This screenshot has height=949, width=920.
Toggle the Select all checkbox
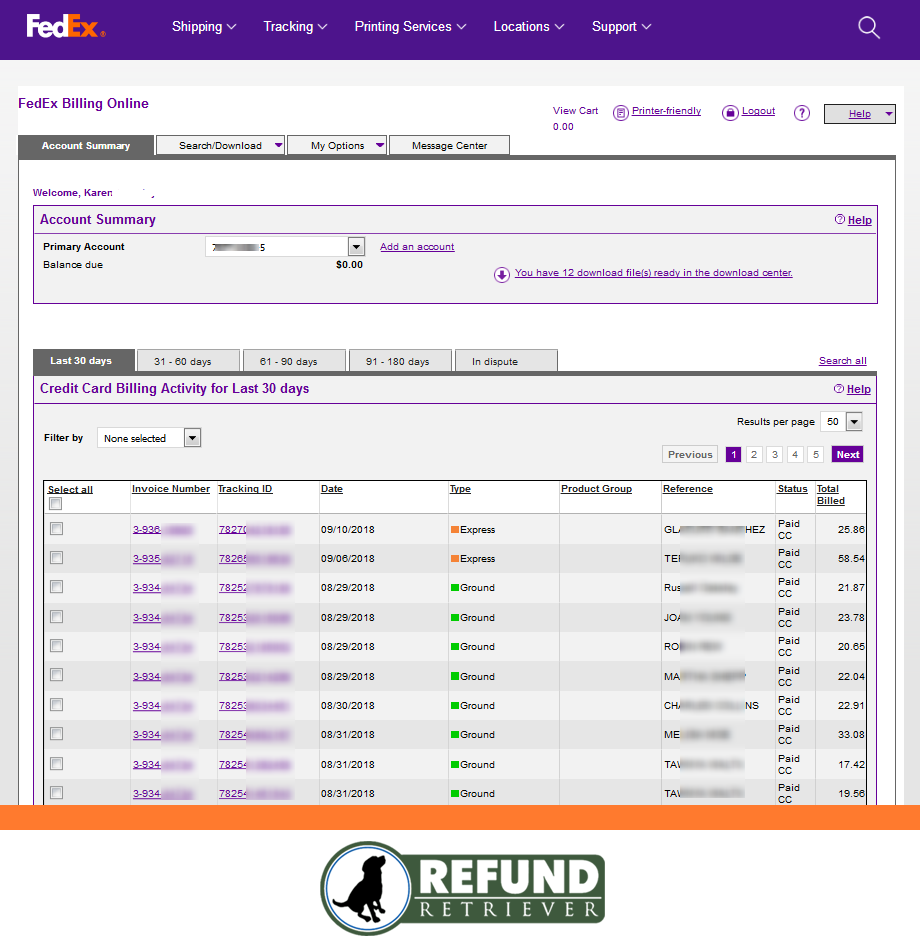pos(56,504)
